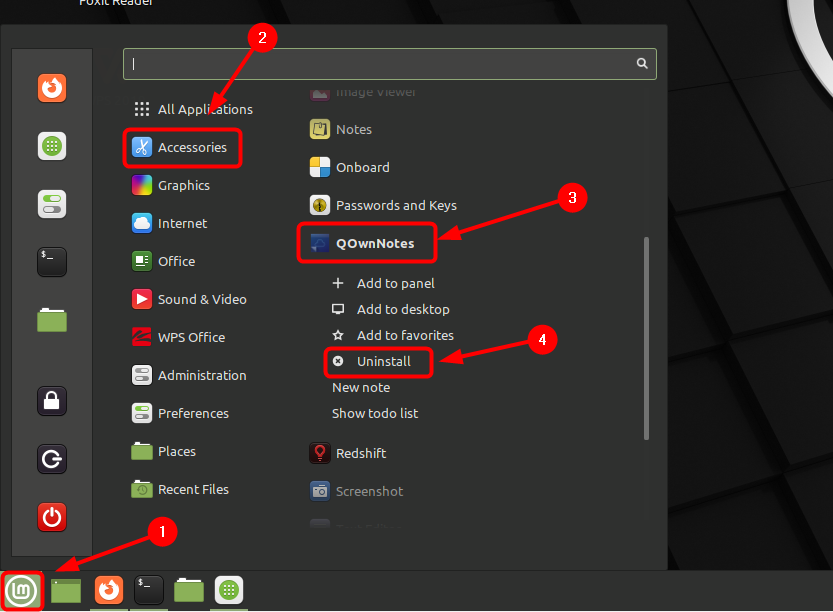Show the Recent Files category
Screen dimensions: 833x612
[181, 489]
